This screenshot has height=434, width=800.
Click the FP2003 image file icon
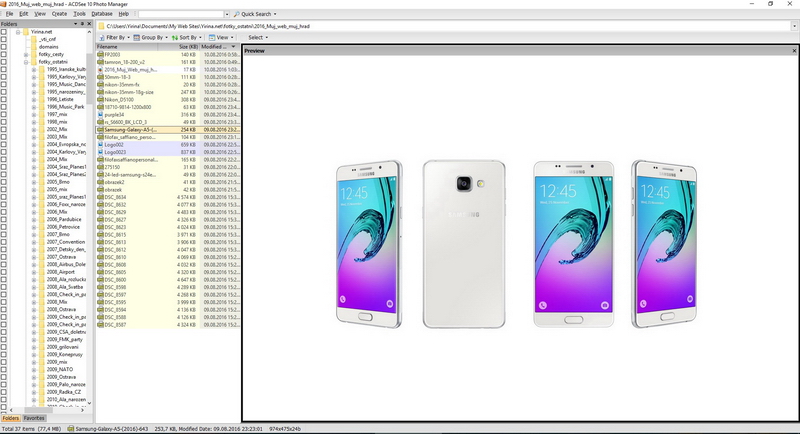[100, 54]
